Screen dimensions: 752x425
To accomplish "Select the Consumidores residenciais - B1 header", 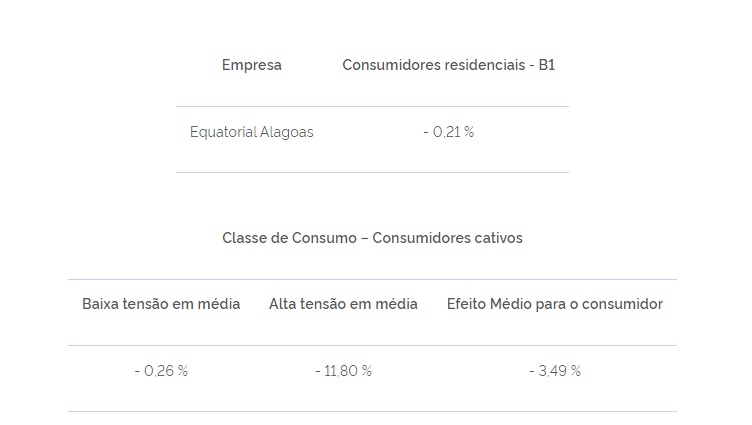I will [x=448, y=65].
